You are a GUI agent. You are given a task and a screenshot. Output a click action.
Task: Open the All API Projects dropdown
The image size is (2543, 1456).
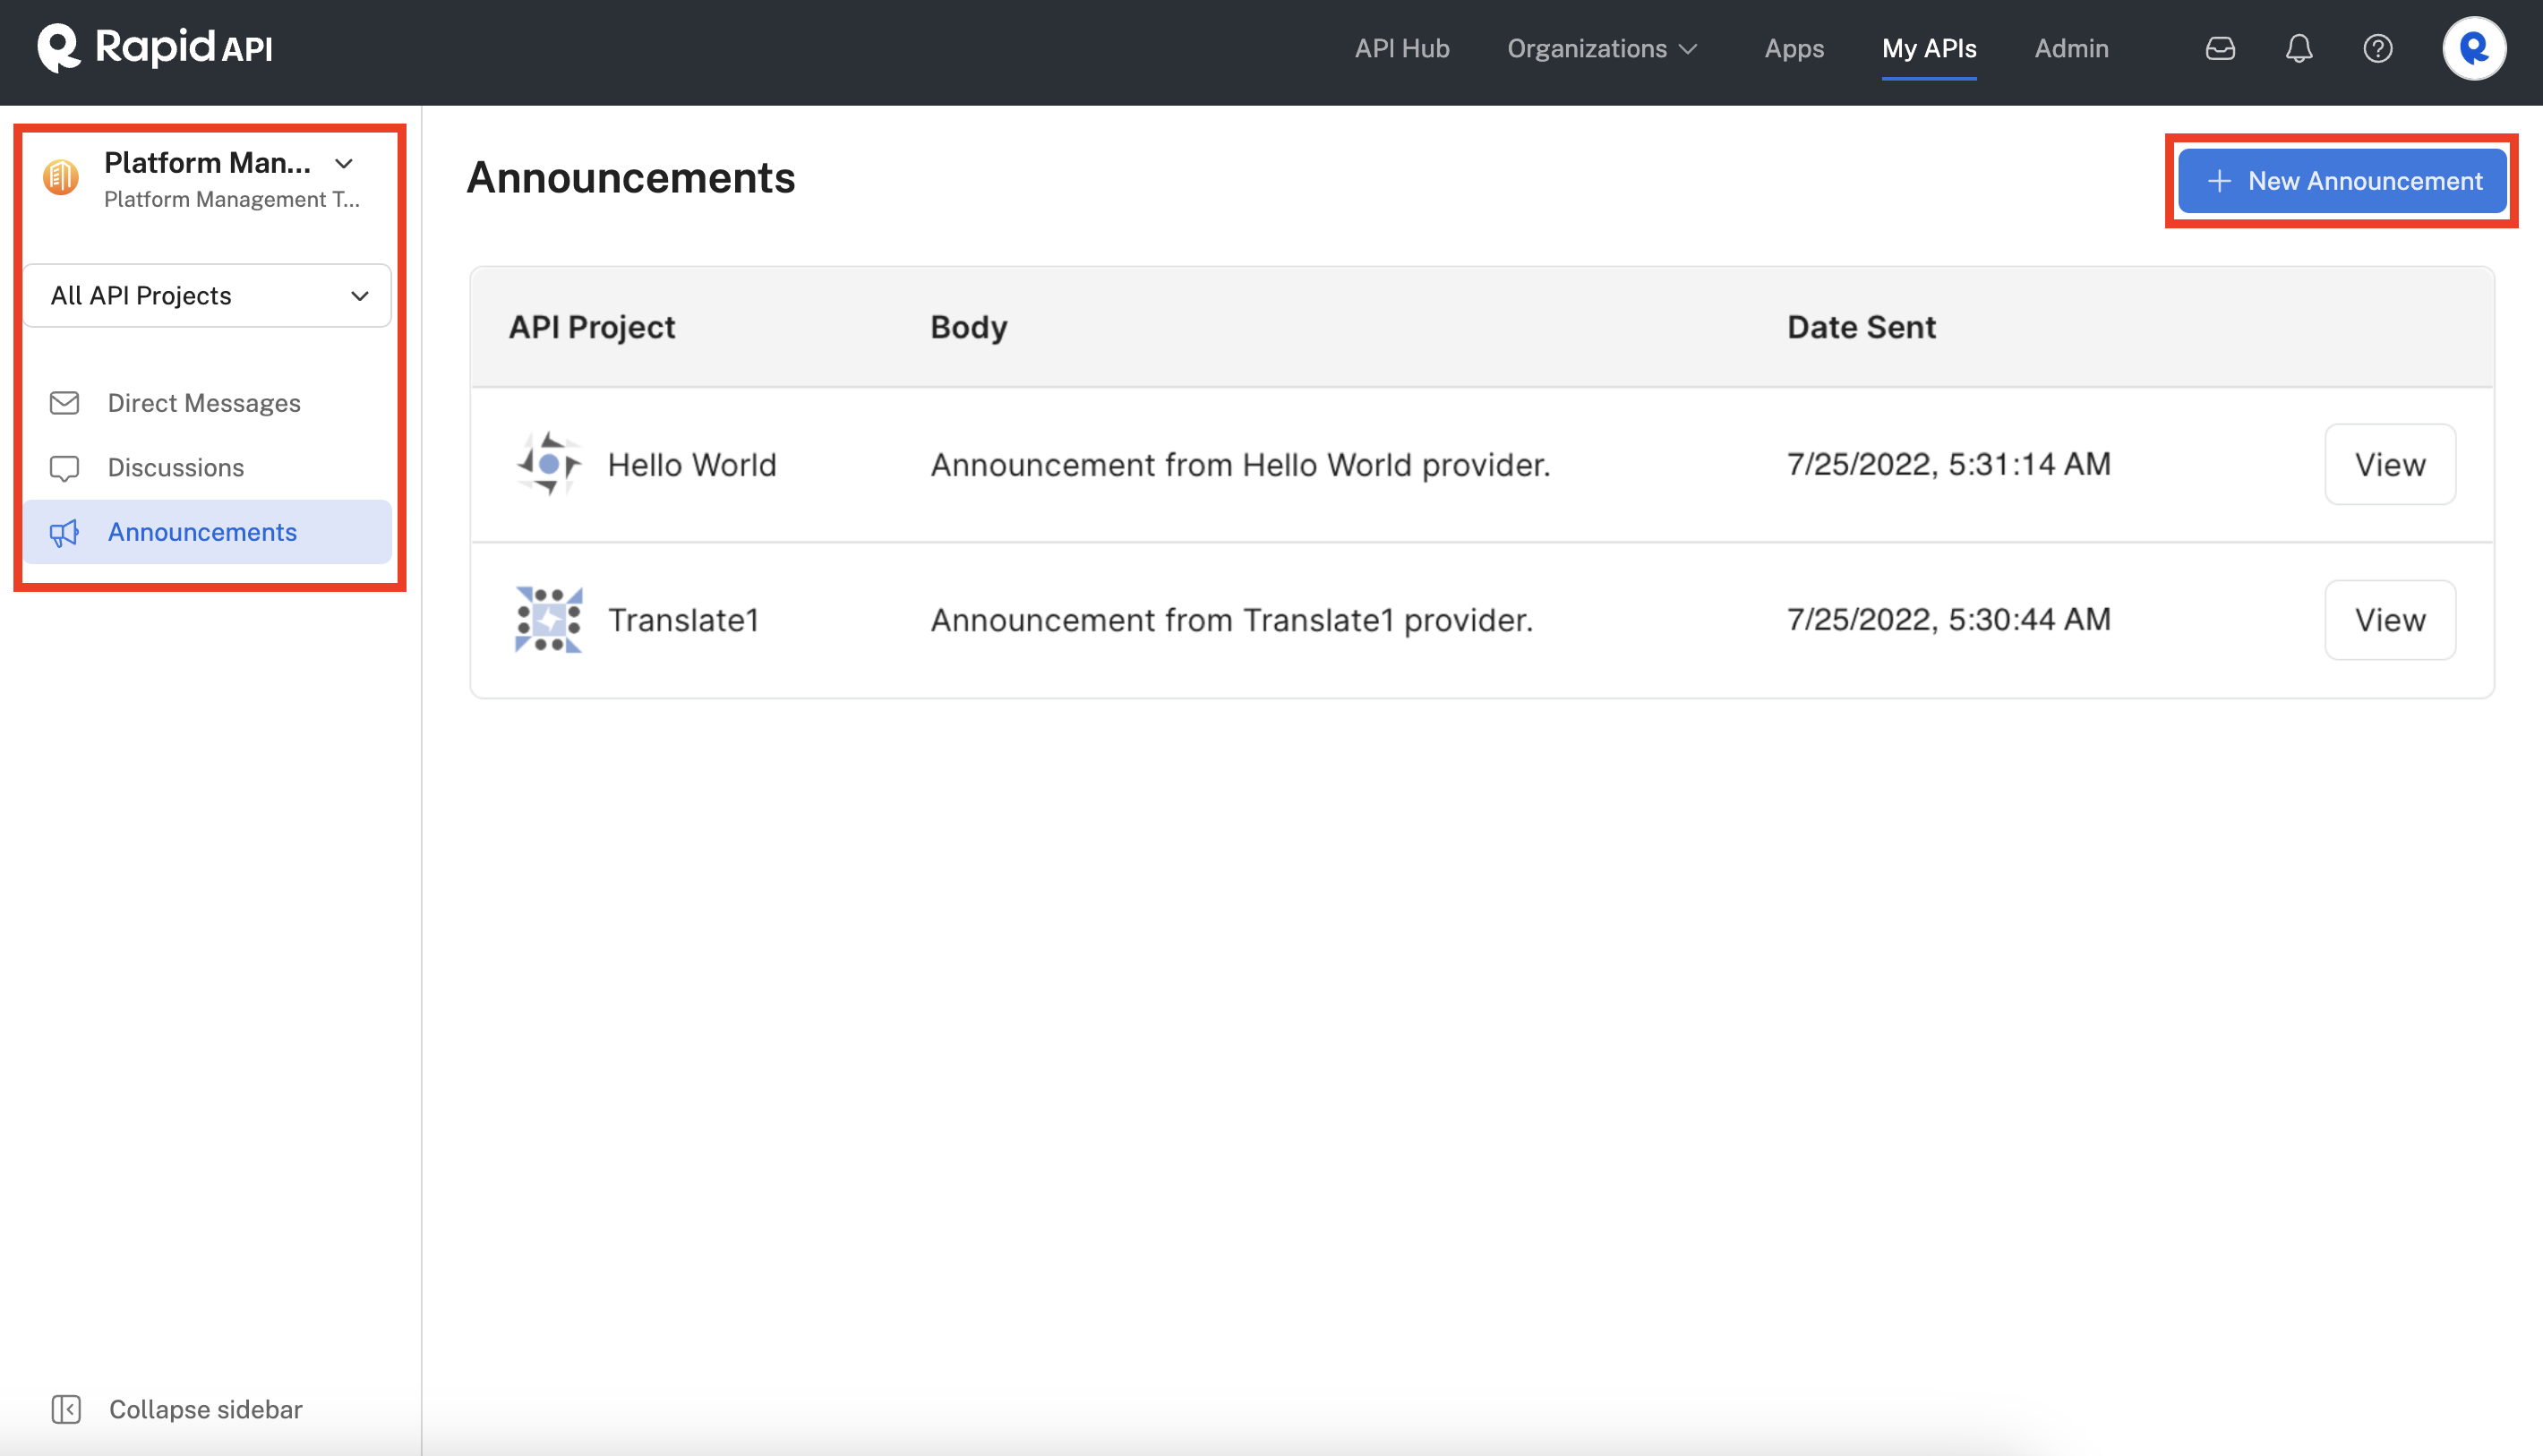tap(207, 296)
